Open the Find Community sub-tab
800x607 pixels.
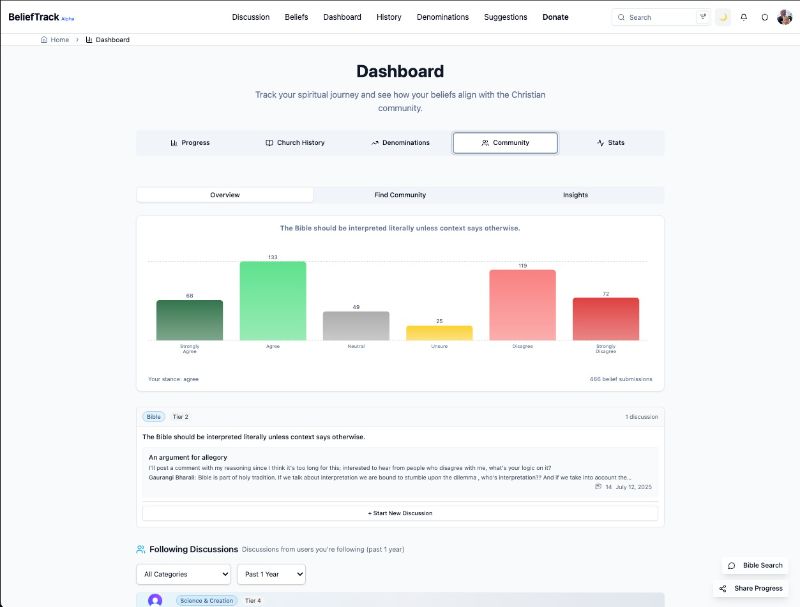pos(400,195)
